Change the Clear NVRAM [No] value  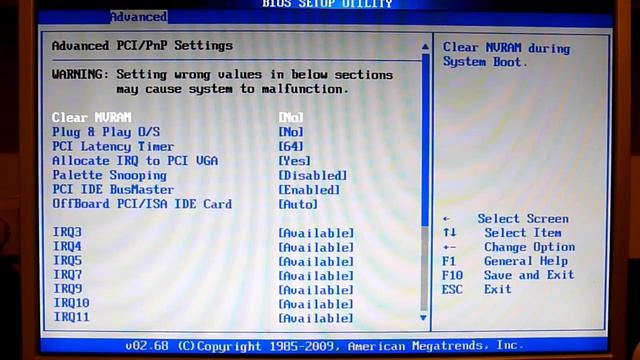(x=291, y=118)
